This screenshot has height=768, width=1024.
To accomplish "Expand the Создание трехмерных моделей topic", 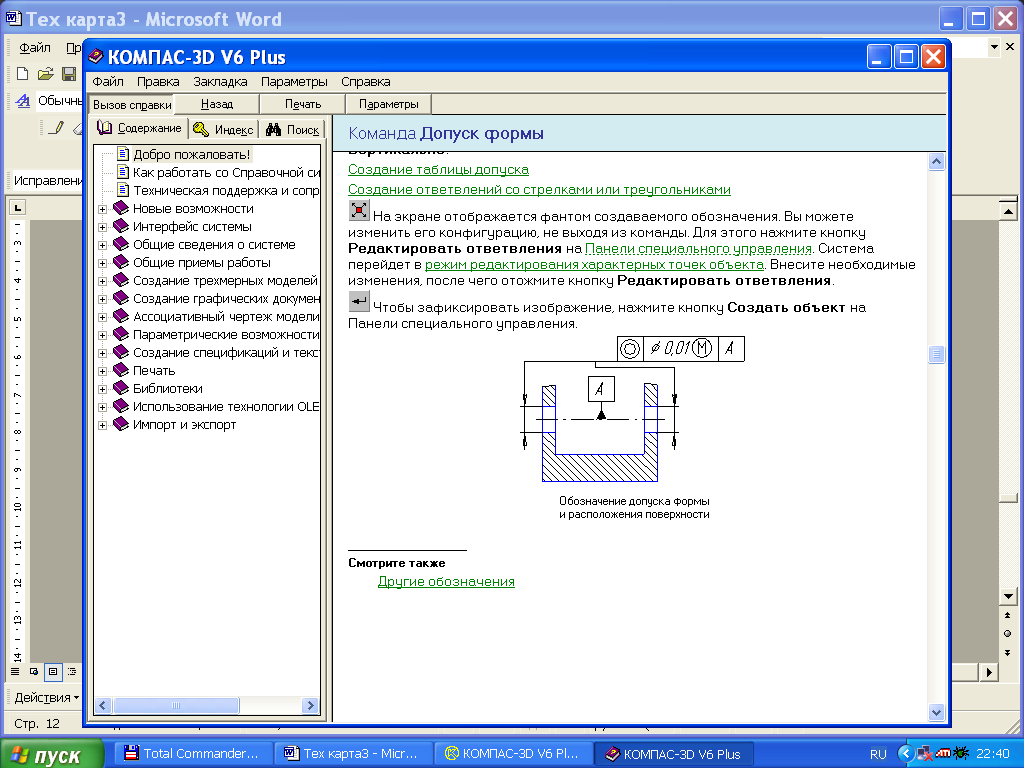I will pyautogui.click(x=103, y=281).
